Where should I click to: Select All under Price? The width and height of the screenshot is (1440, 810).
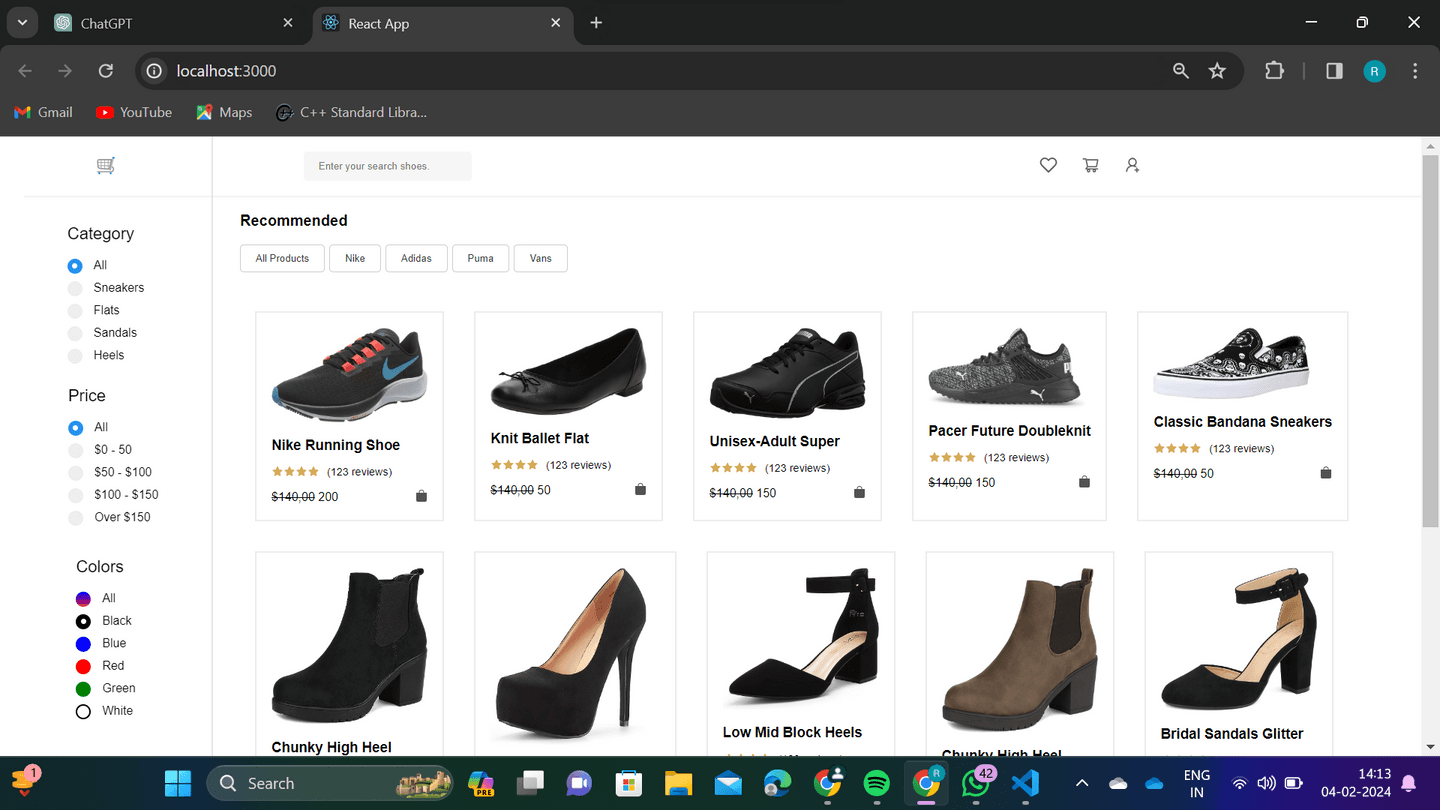tap(75, 428)
